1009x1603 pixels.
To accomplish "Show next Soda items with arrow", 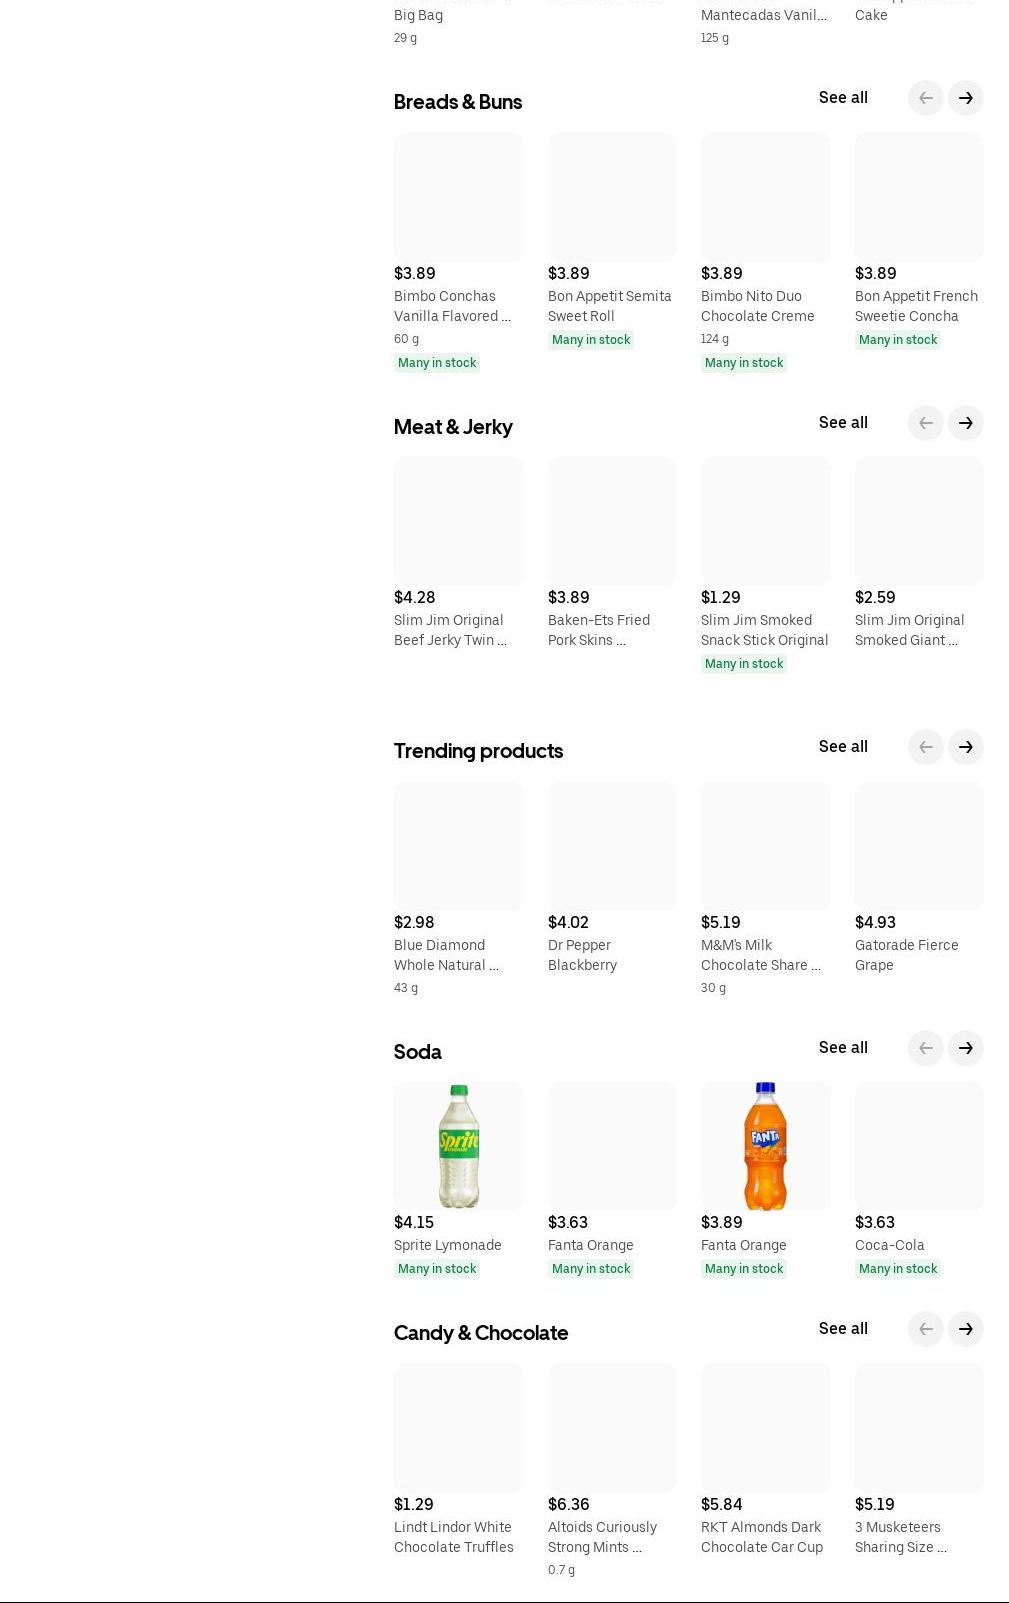I will 965,1048.
